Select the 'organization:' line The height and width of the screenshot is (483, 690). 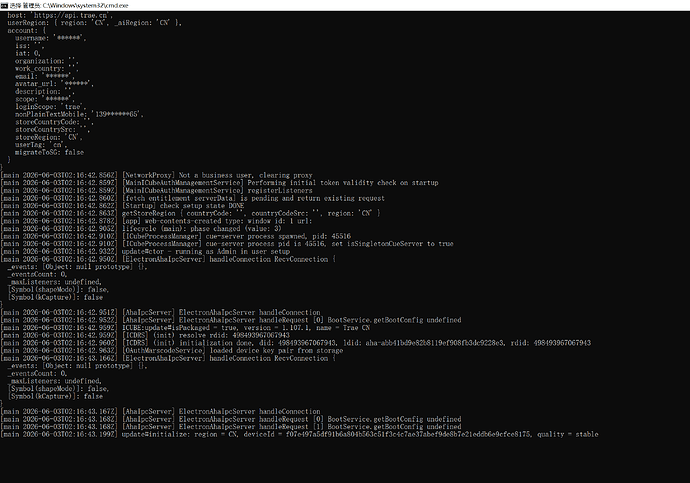pos(47,61)
